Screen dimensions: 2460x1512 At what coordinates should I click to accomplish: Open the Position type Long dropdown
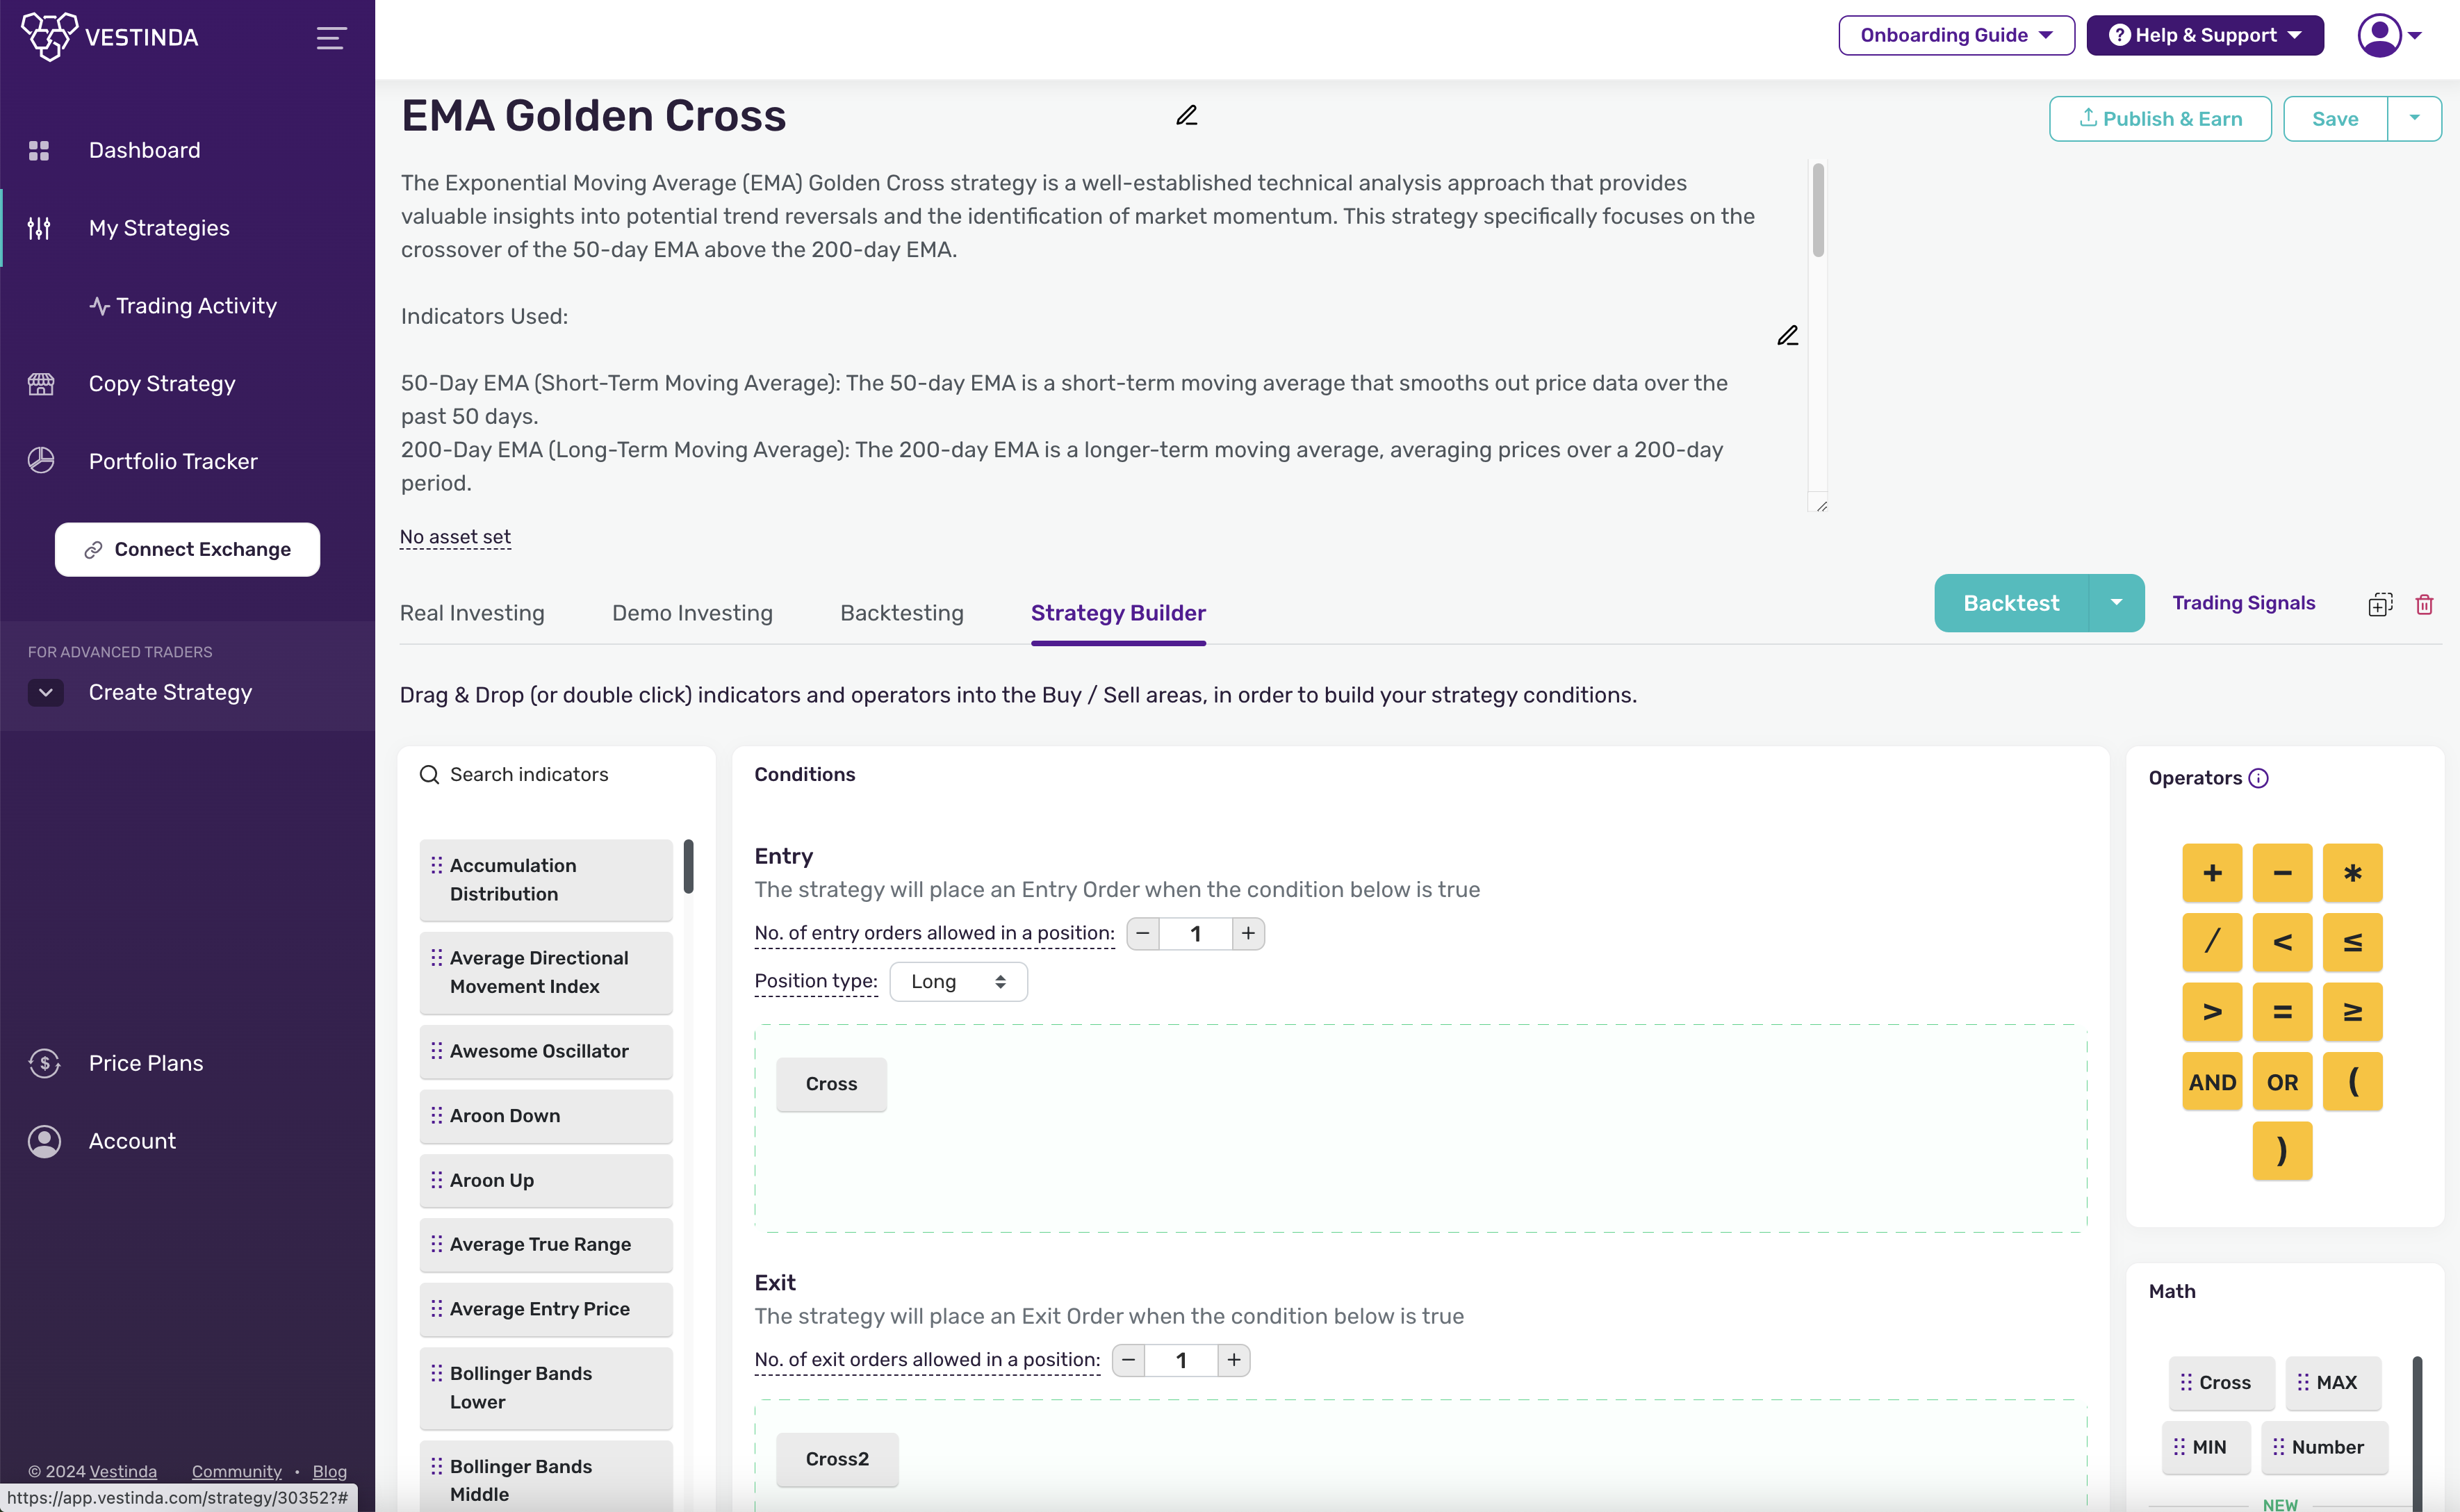tap(958, 982)
